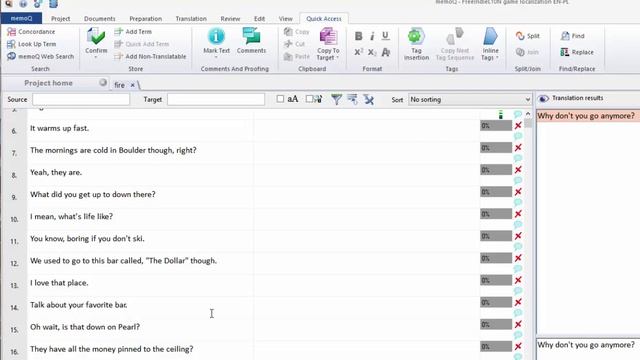Expand the Copy To Target dropdown arrow
Image resolution: width=640 pixels, height=360 pixels.
(338, 58)
